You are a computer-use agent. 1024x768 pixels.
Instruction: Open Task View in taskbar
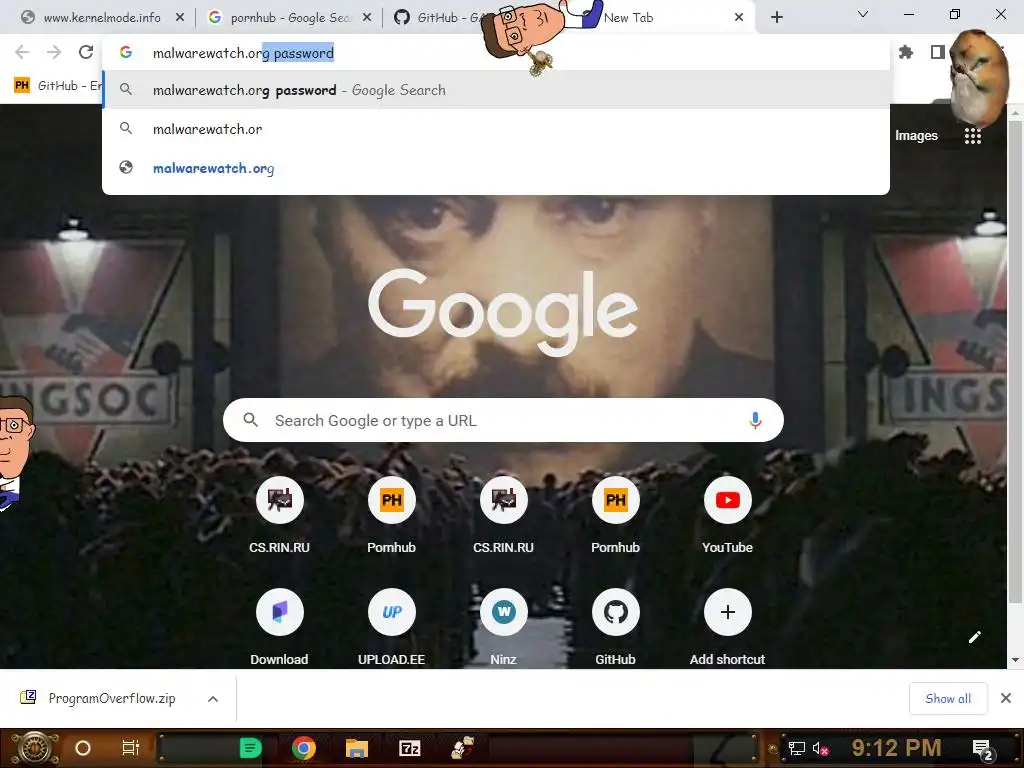pyautogui.click(x=131, y=748)
